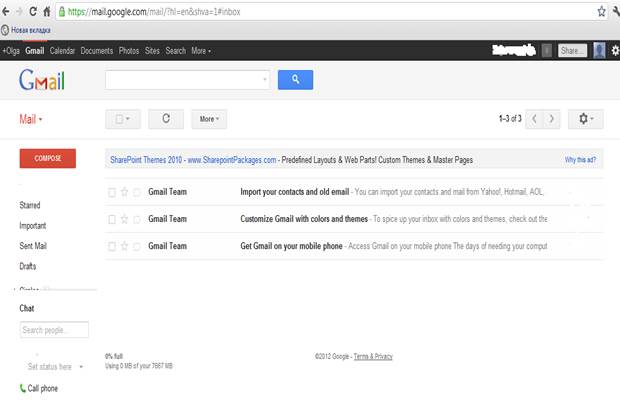Open the options gear in the black Google bar
Viewport: 620px width, 413px height.
(616, 51)
